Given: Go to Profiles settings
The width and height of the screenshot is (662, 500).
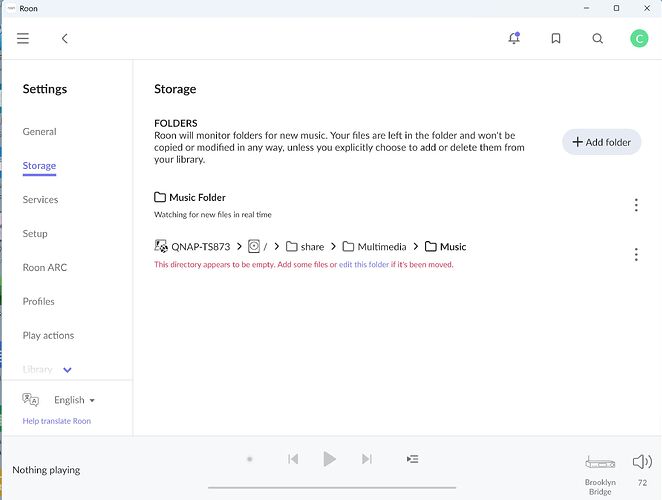Looking at the screenshot, I should pyautogui.click(x=38, y=301).
